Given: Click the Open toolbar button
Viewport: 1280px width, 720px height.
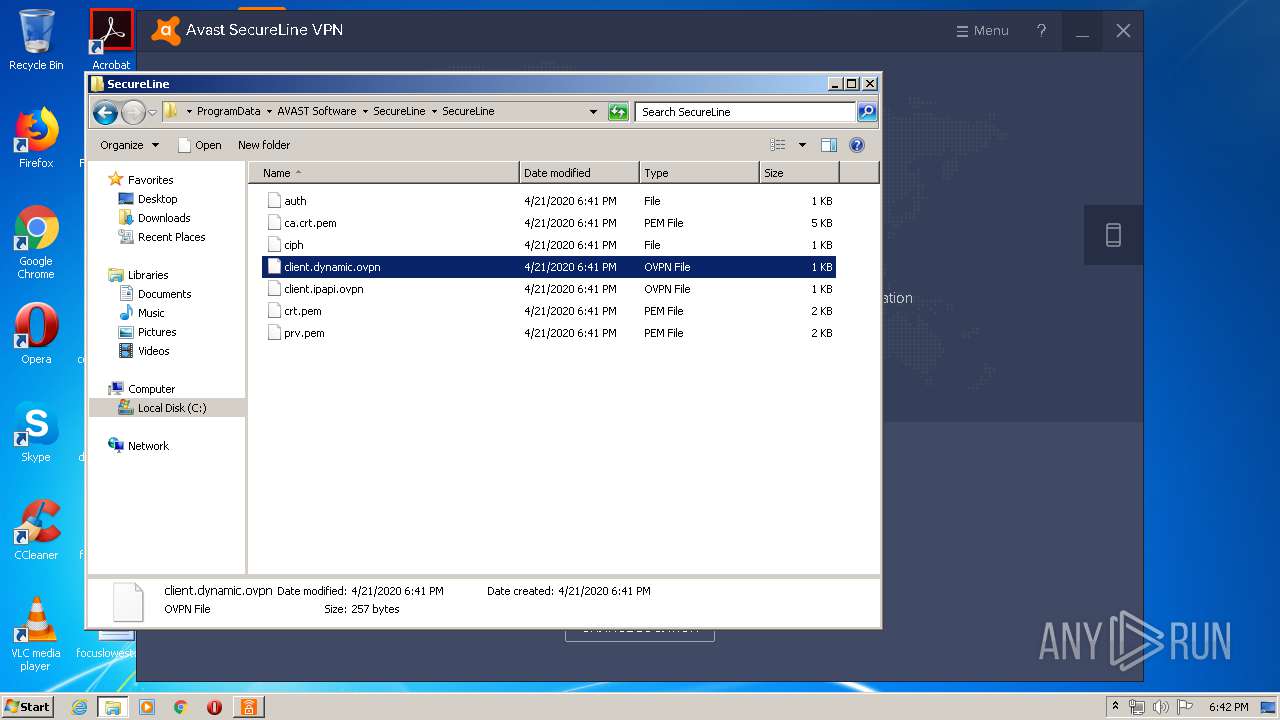Looking at the screenshot, I should (x=199, y=145).
